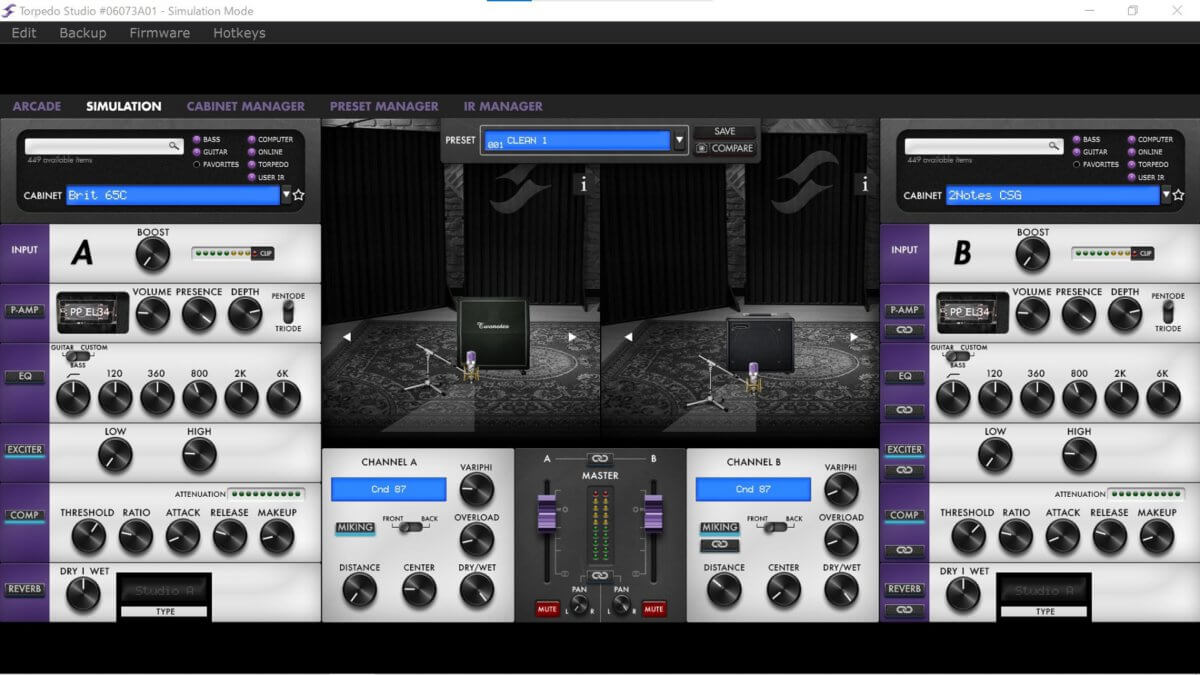The height and width of the screenshot is (675, 1200).
Task: Click the link icon under channel B MIKING
Action: tap(720, 546)
